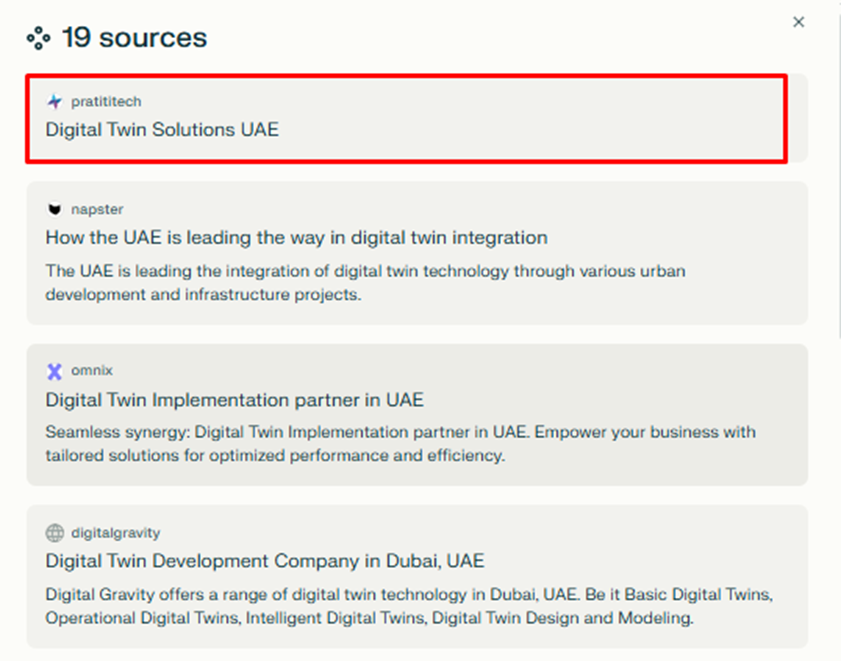Click the omnix Seamless synergy description text
The height and width of the screenshot is (661, 841).
click(x=400, y=444)
